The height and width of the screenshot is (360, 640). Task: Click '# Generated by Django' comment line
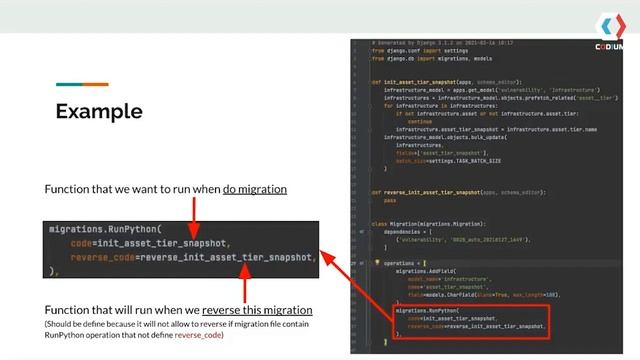click(x=442, y=43)
